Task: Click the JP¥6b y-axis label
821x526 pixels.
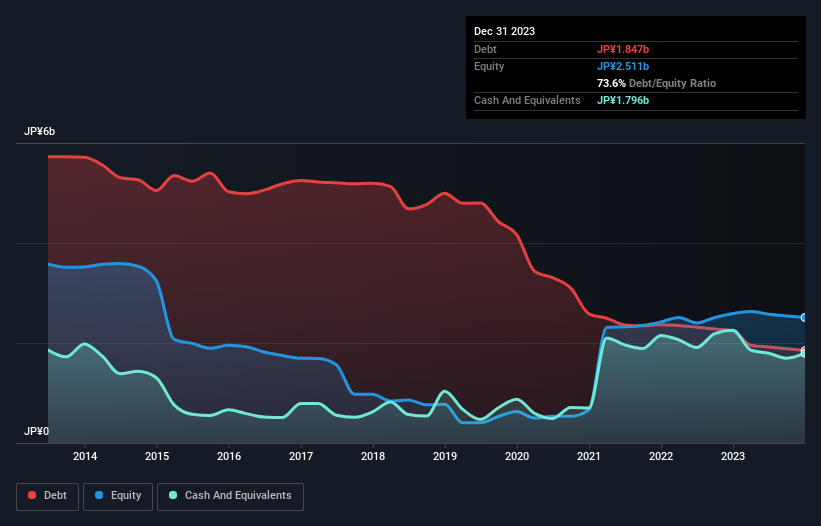Action: (40, 131)
